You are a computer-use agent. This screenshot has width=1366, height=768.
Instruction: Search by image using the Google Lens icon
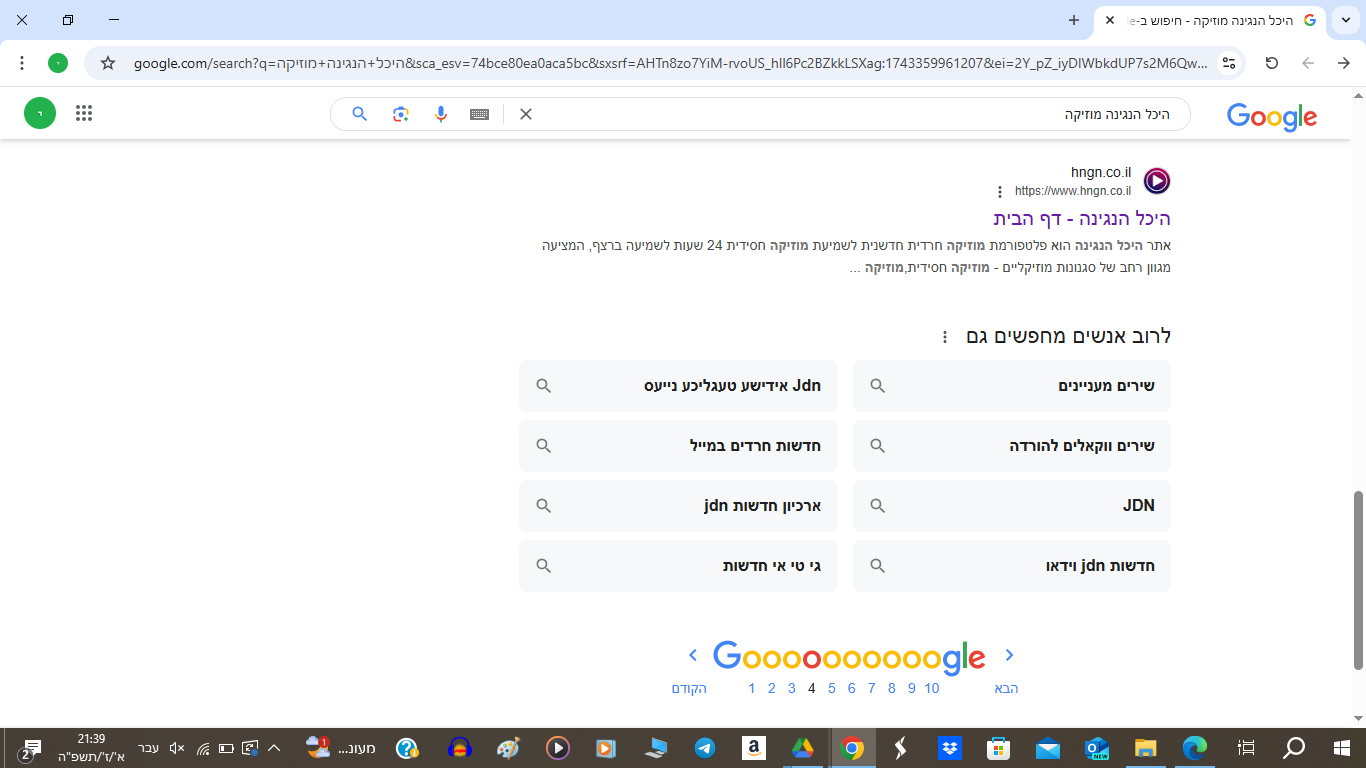pyautogui.click(x=400, y=113)
